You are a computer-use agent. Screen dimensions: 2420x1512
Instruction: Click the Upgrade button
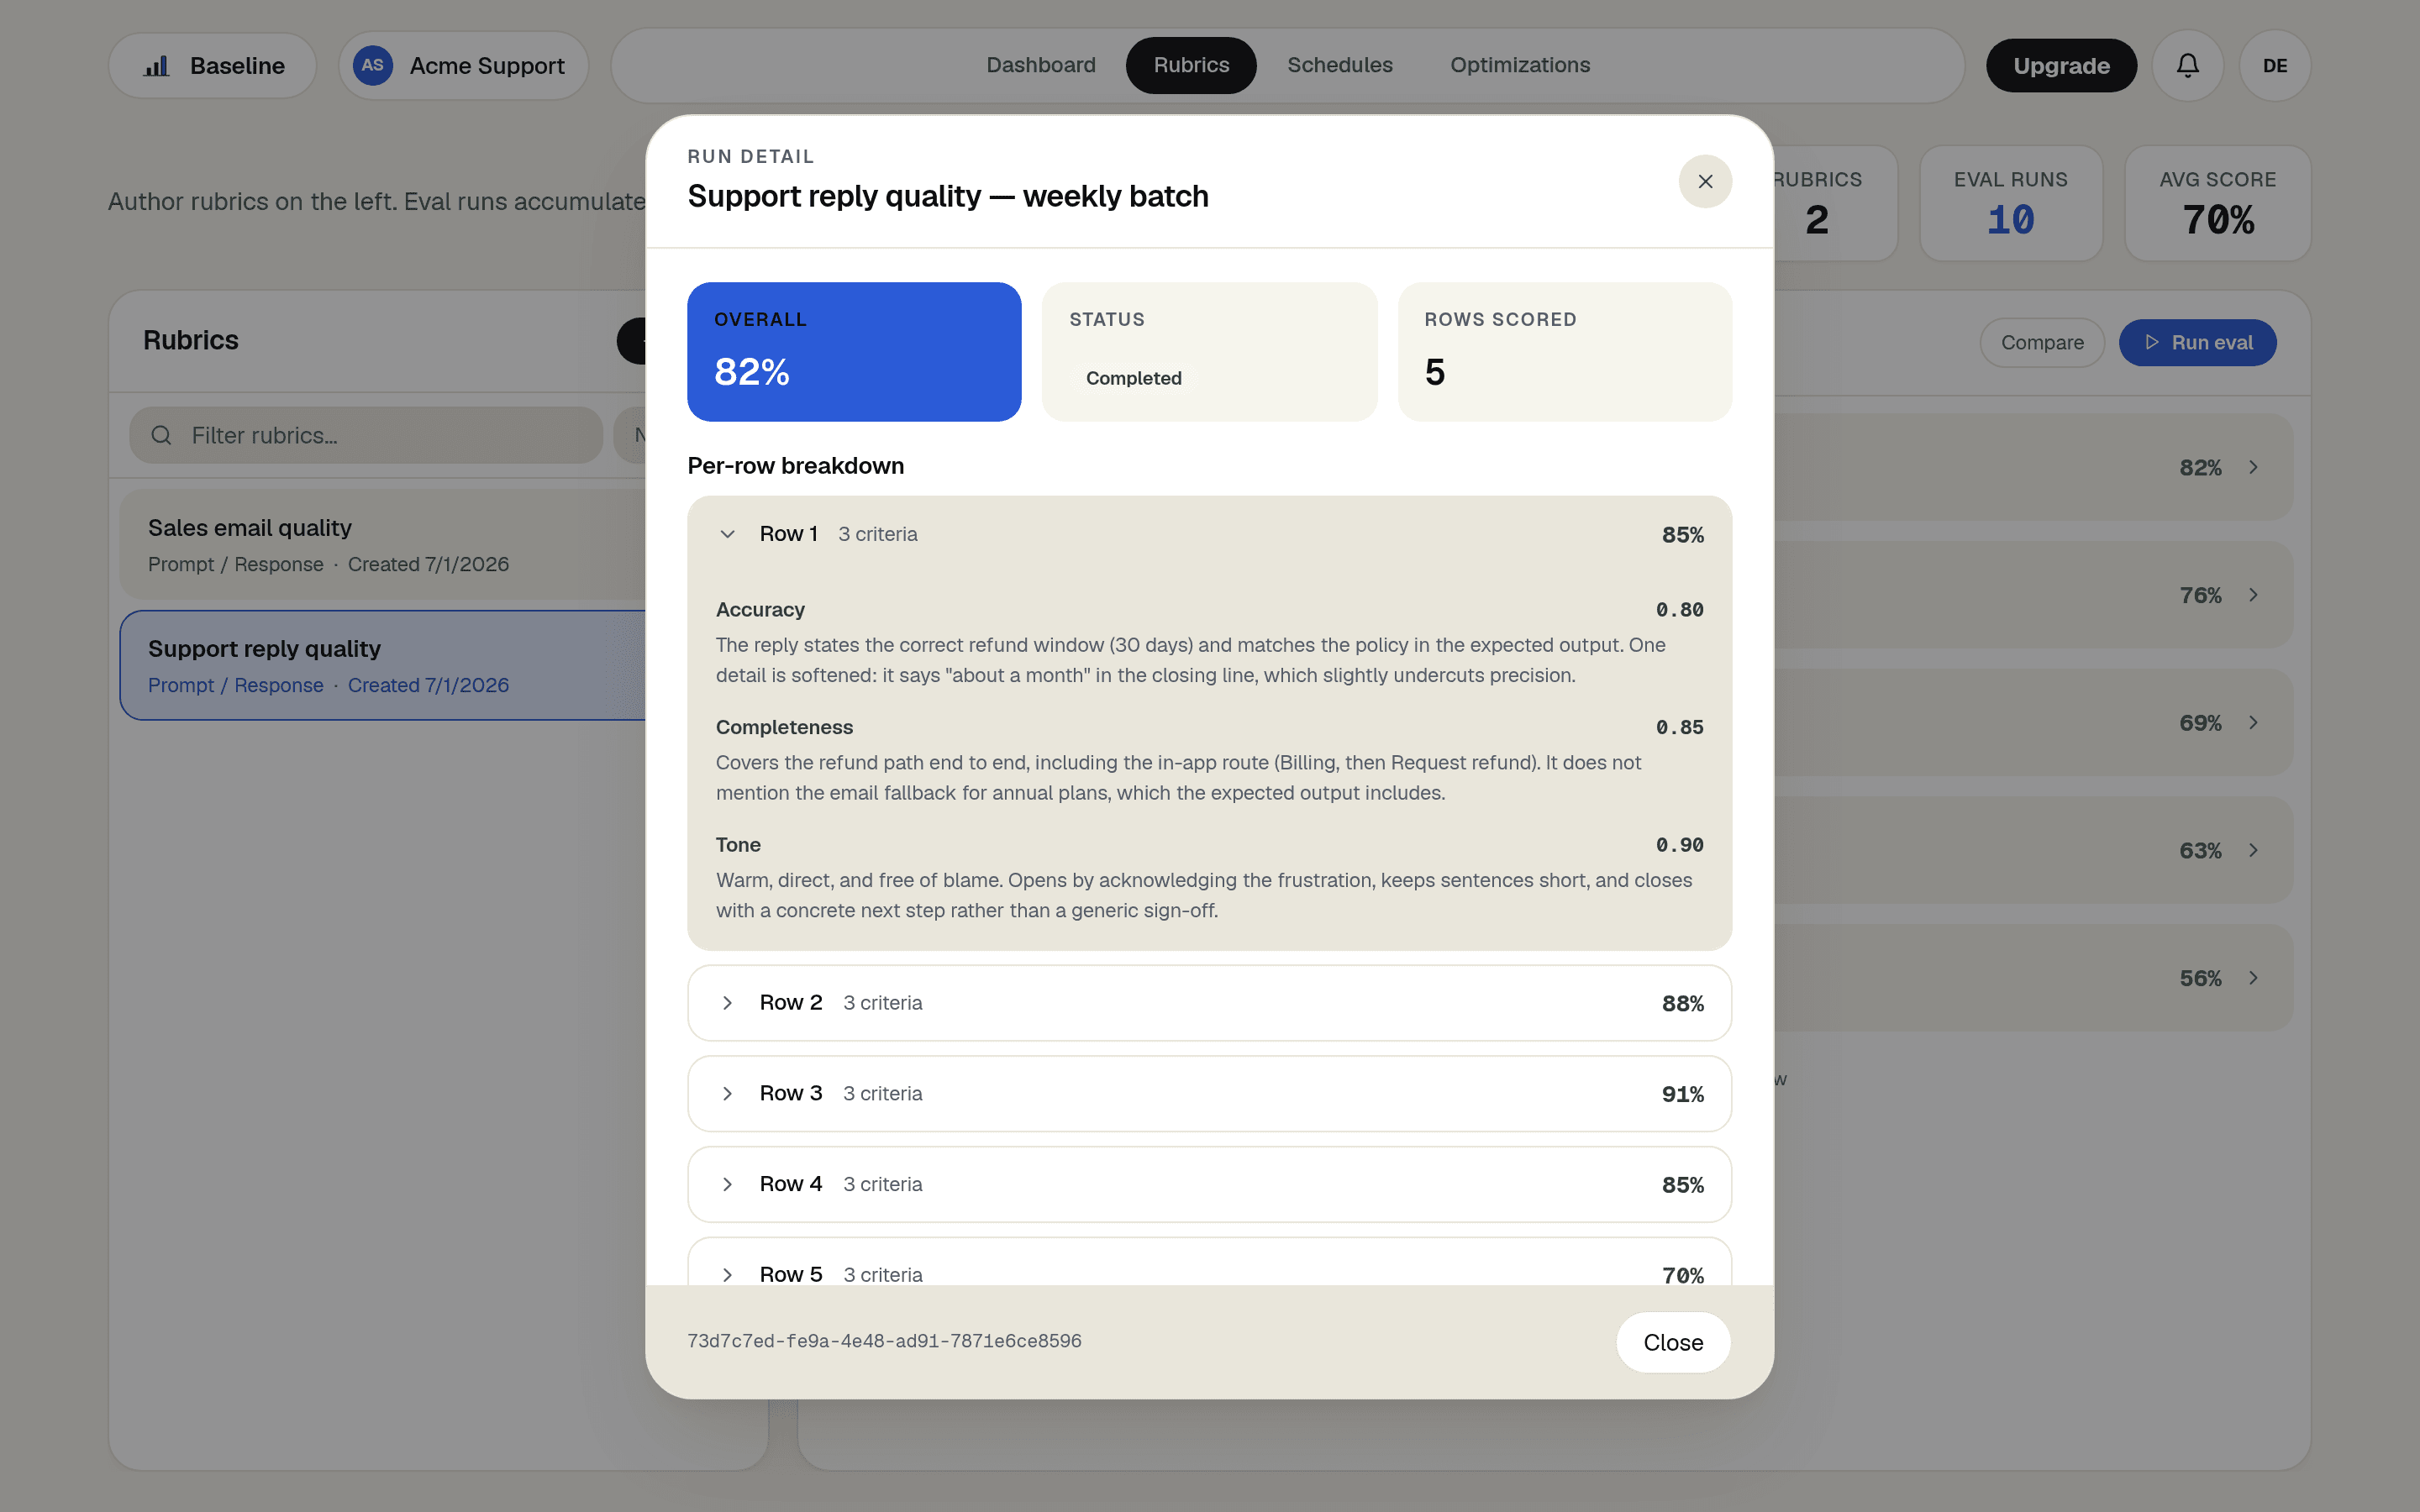(x=2061, y=66)
